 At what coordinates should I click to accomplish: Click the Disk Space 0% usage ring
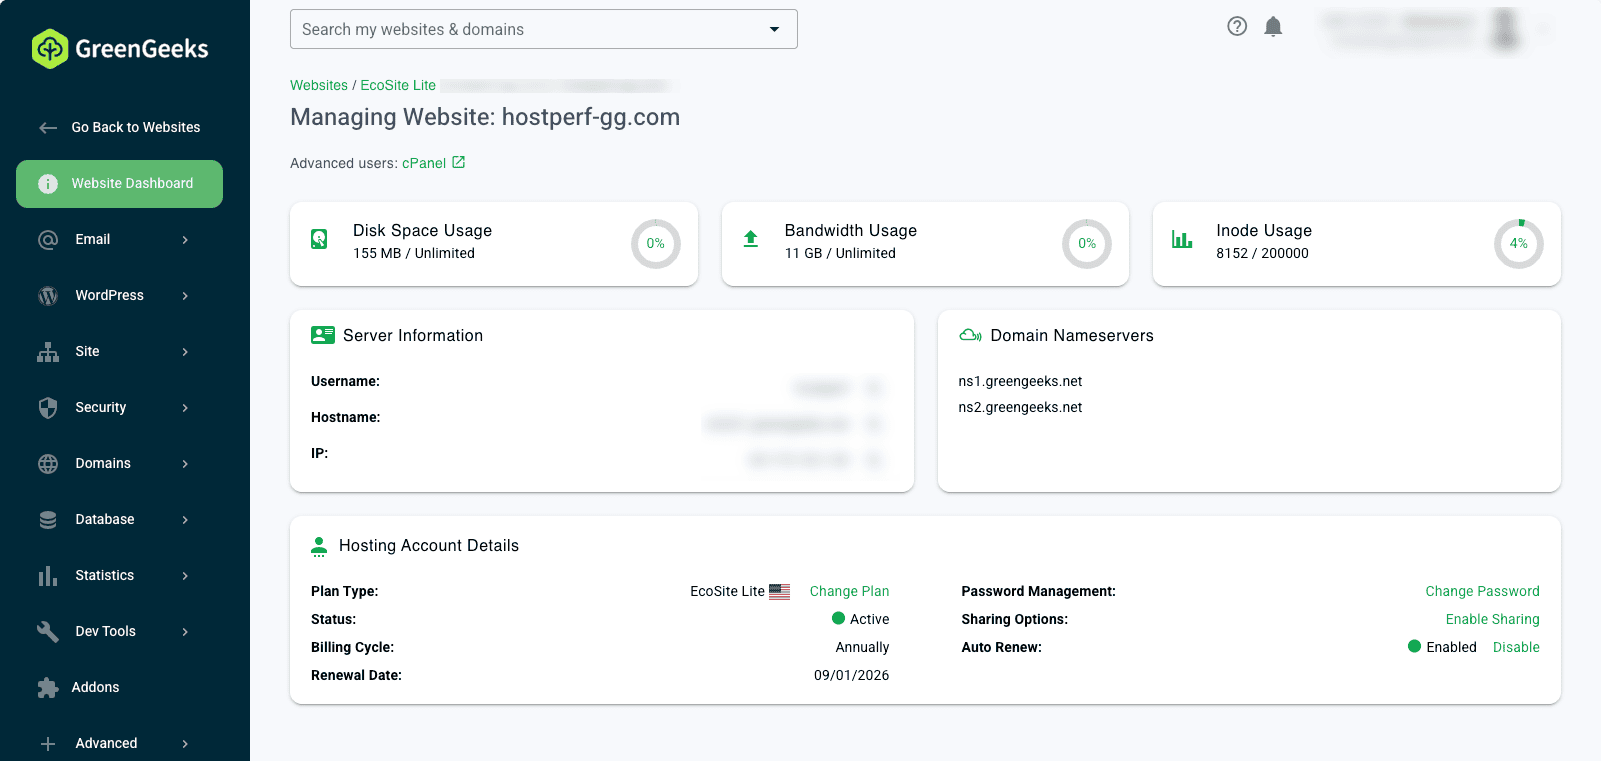click(656, 244)
